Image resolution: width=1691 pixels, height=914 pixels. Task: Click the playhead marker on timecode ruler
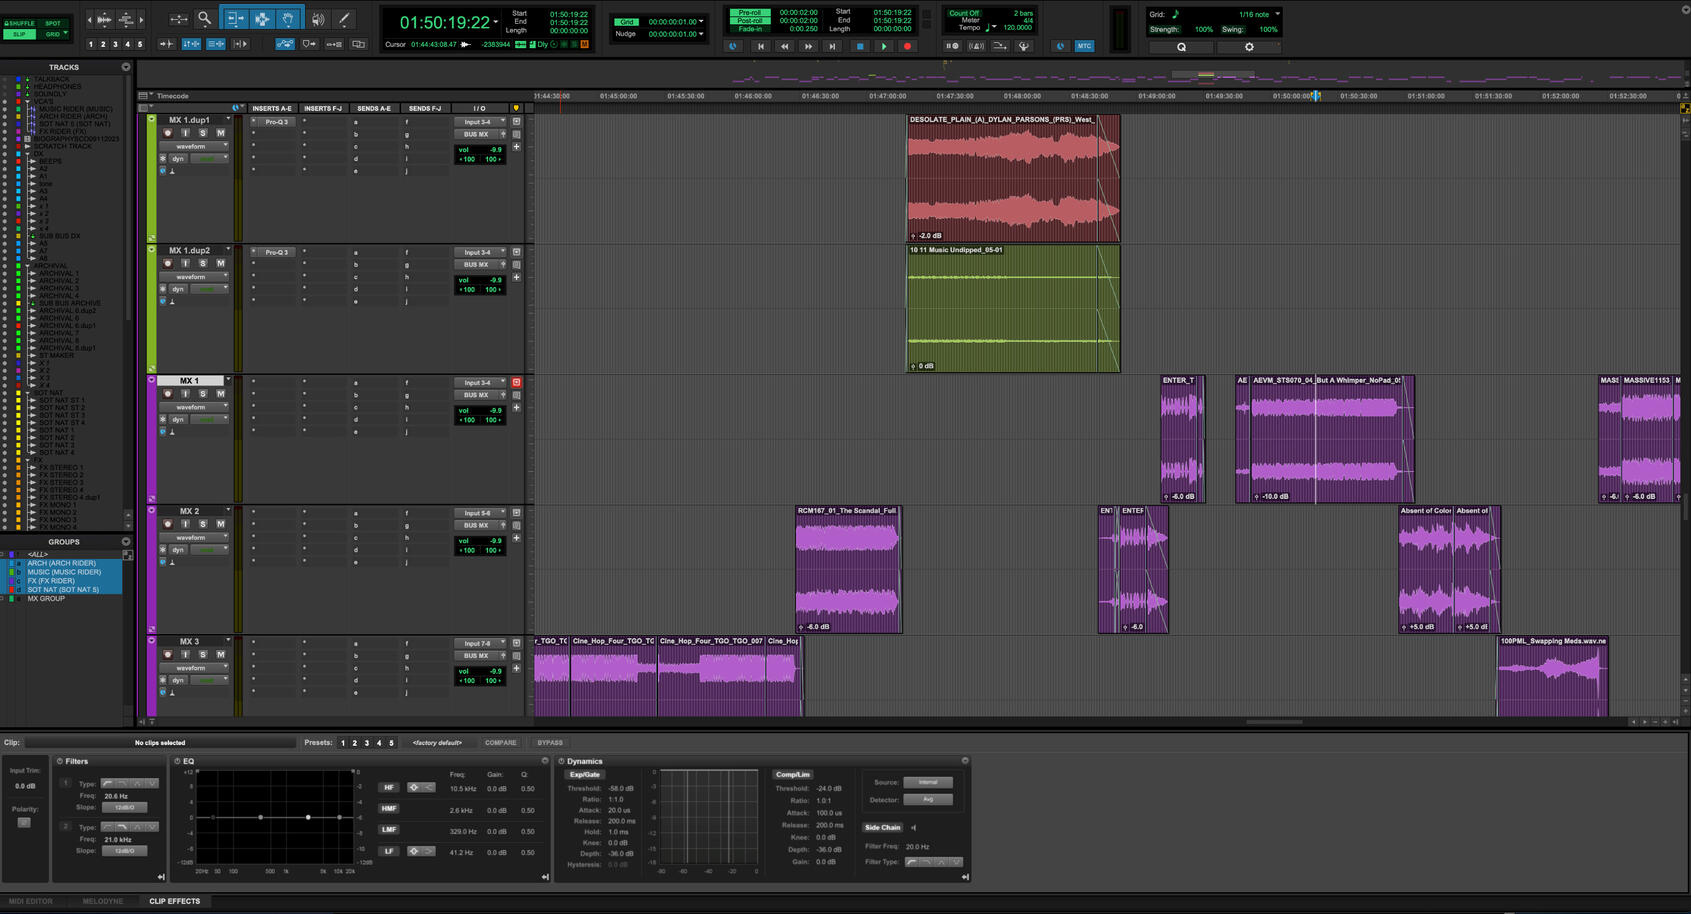tap(1316, 96)
